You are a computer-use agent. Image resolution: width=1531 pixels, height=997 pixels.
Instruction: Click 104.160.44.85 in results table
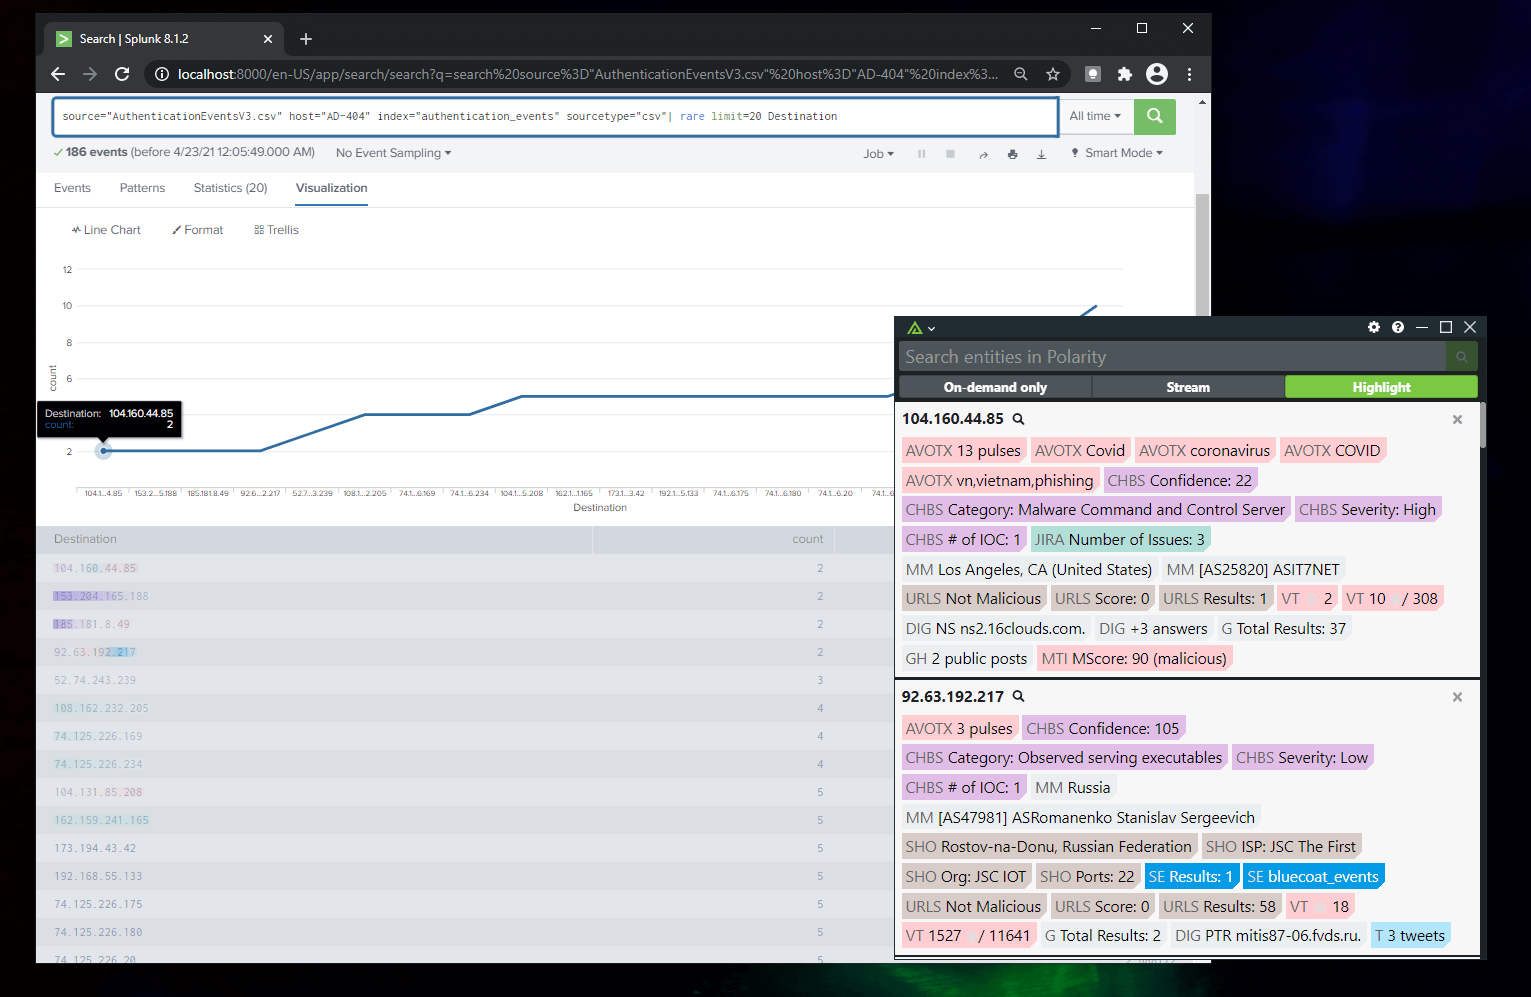[95, 568]
